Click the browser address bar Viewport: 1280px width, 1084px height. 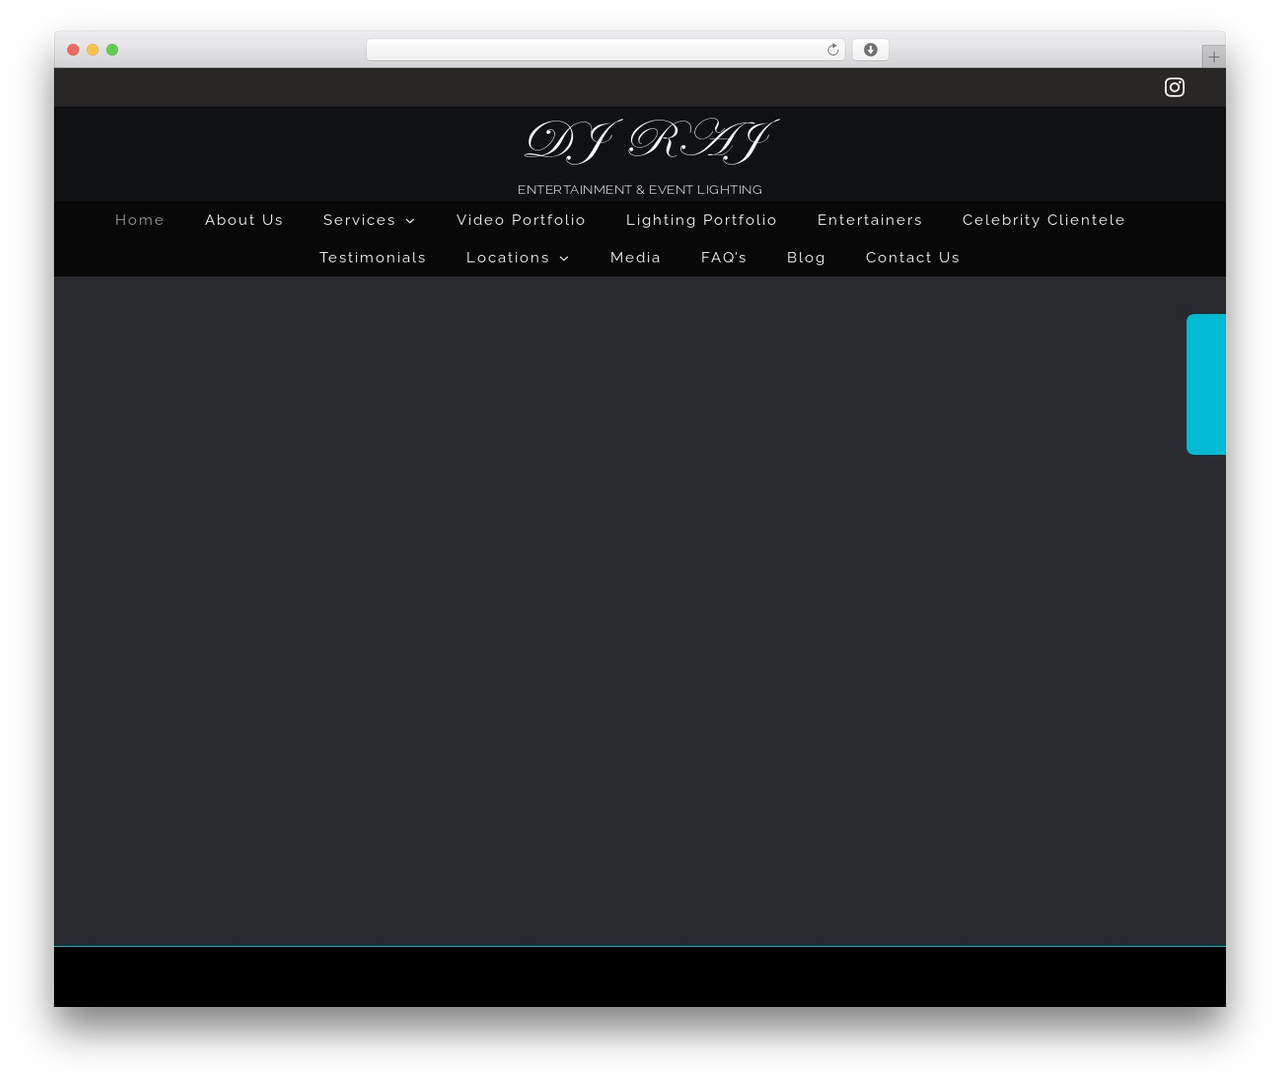[606, 50]
